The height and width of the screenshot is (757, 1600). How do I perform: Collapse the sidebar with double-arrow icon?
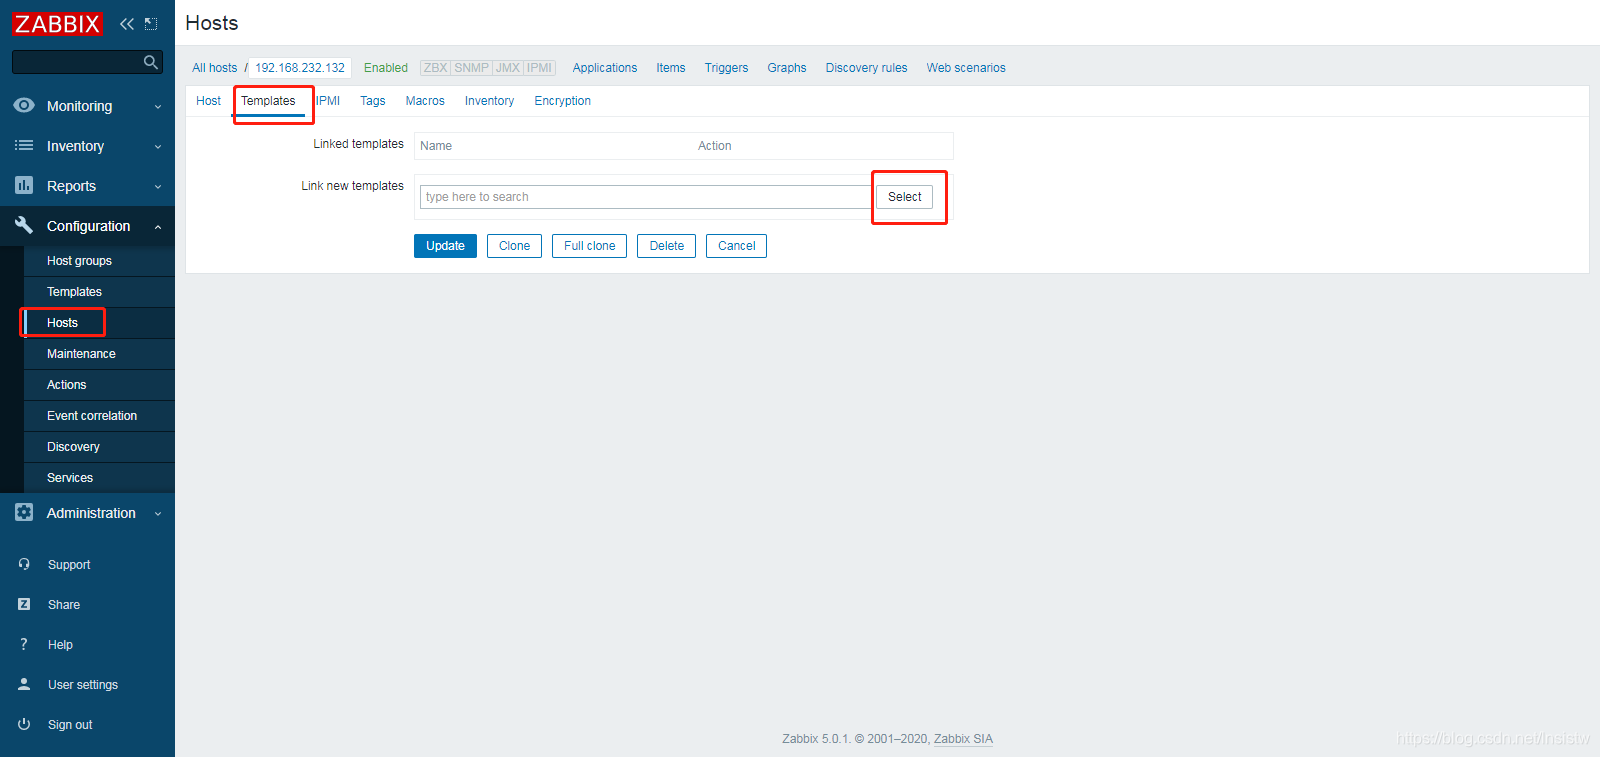pos(127,23)
